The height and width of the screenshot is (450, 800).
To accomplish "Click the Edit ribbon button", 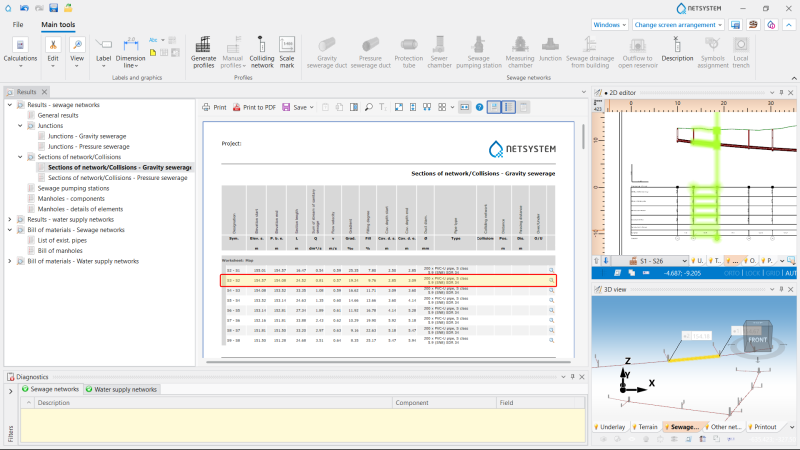I will point(53,52).
